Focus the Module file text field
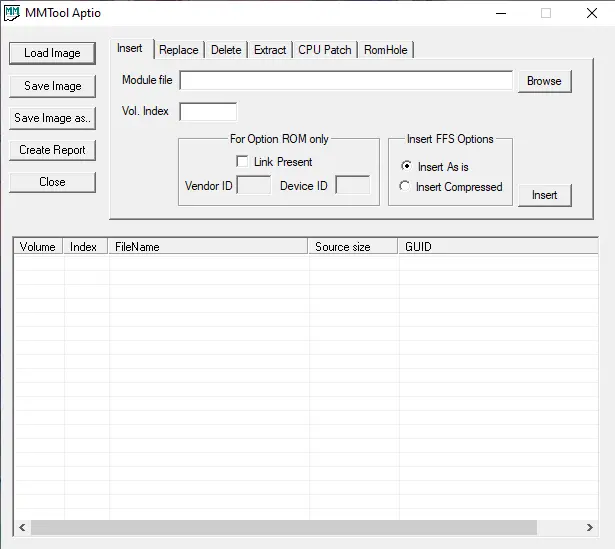This screenshot has width=615, height=549. (346, 80)
